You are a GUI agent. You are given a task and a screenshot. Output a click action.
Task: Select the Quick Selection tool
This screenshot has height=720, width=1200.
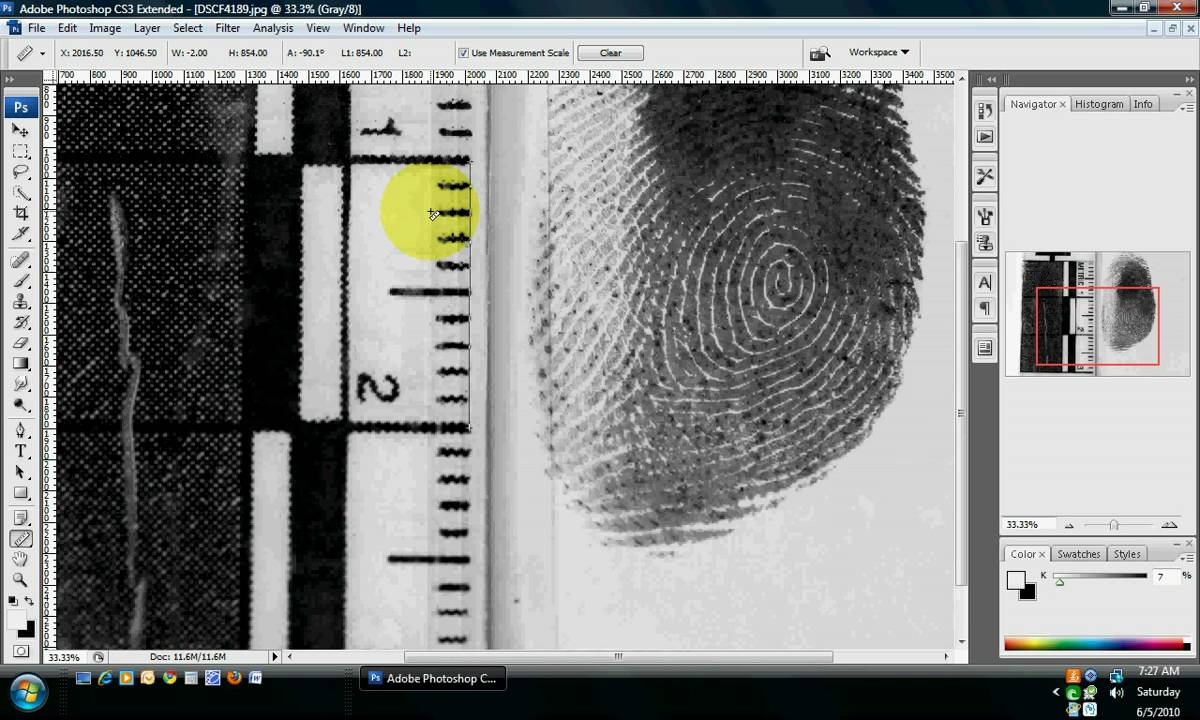coord(20,192)
